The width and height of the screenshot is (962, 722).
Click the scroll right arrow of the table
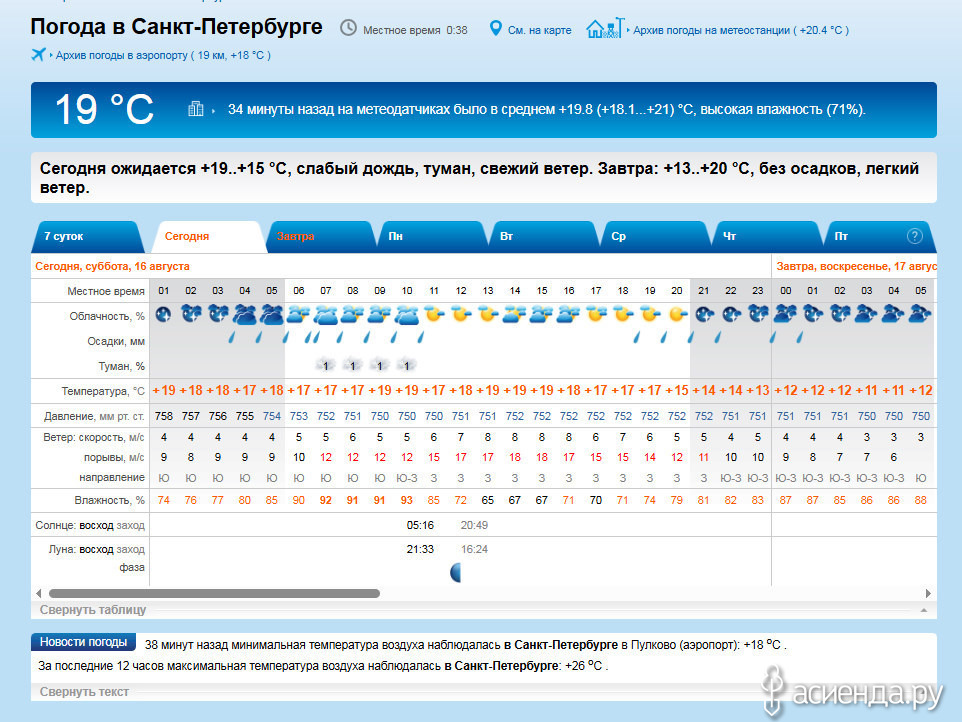point(928,593)
